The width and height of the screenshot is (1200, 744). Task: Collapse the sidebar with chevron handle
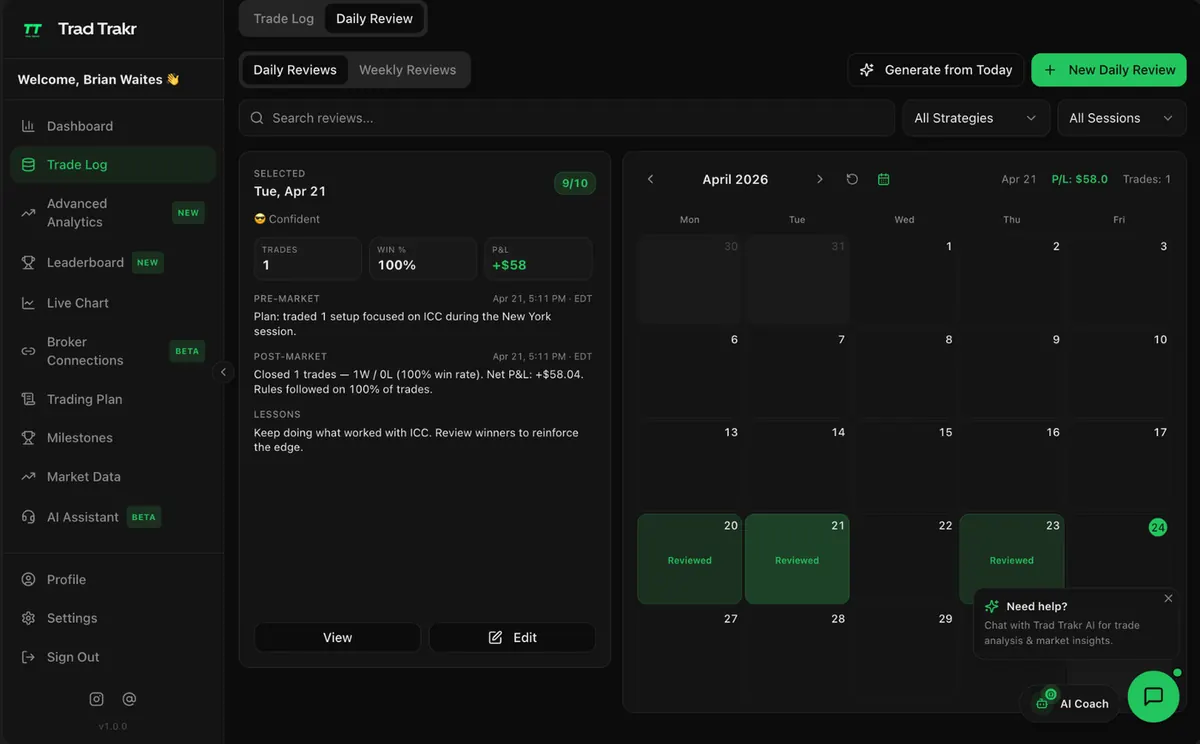pos(223,372)
